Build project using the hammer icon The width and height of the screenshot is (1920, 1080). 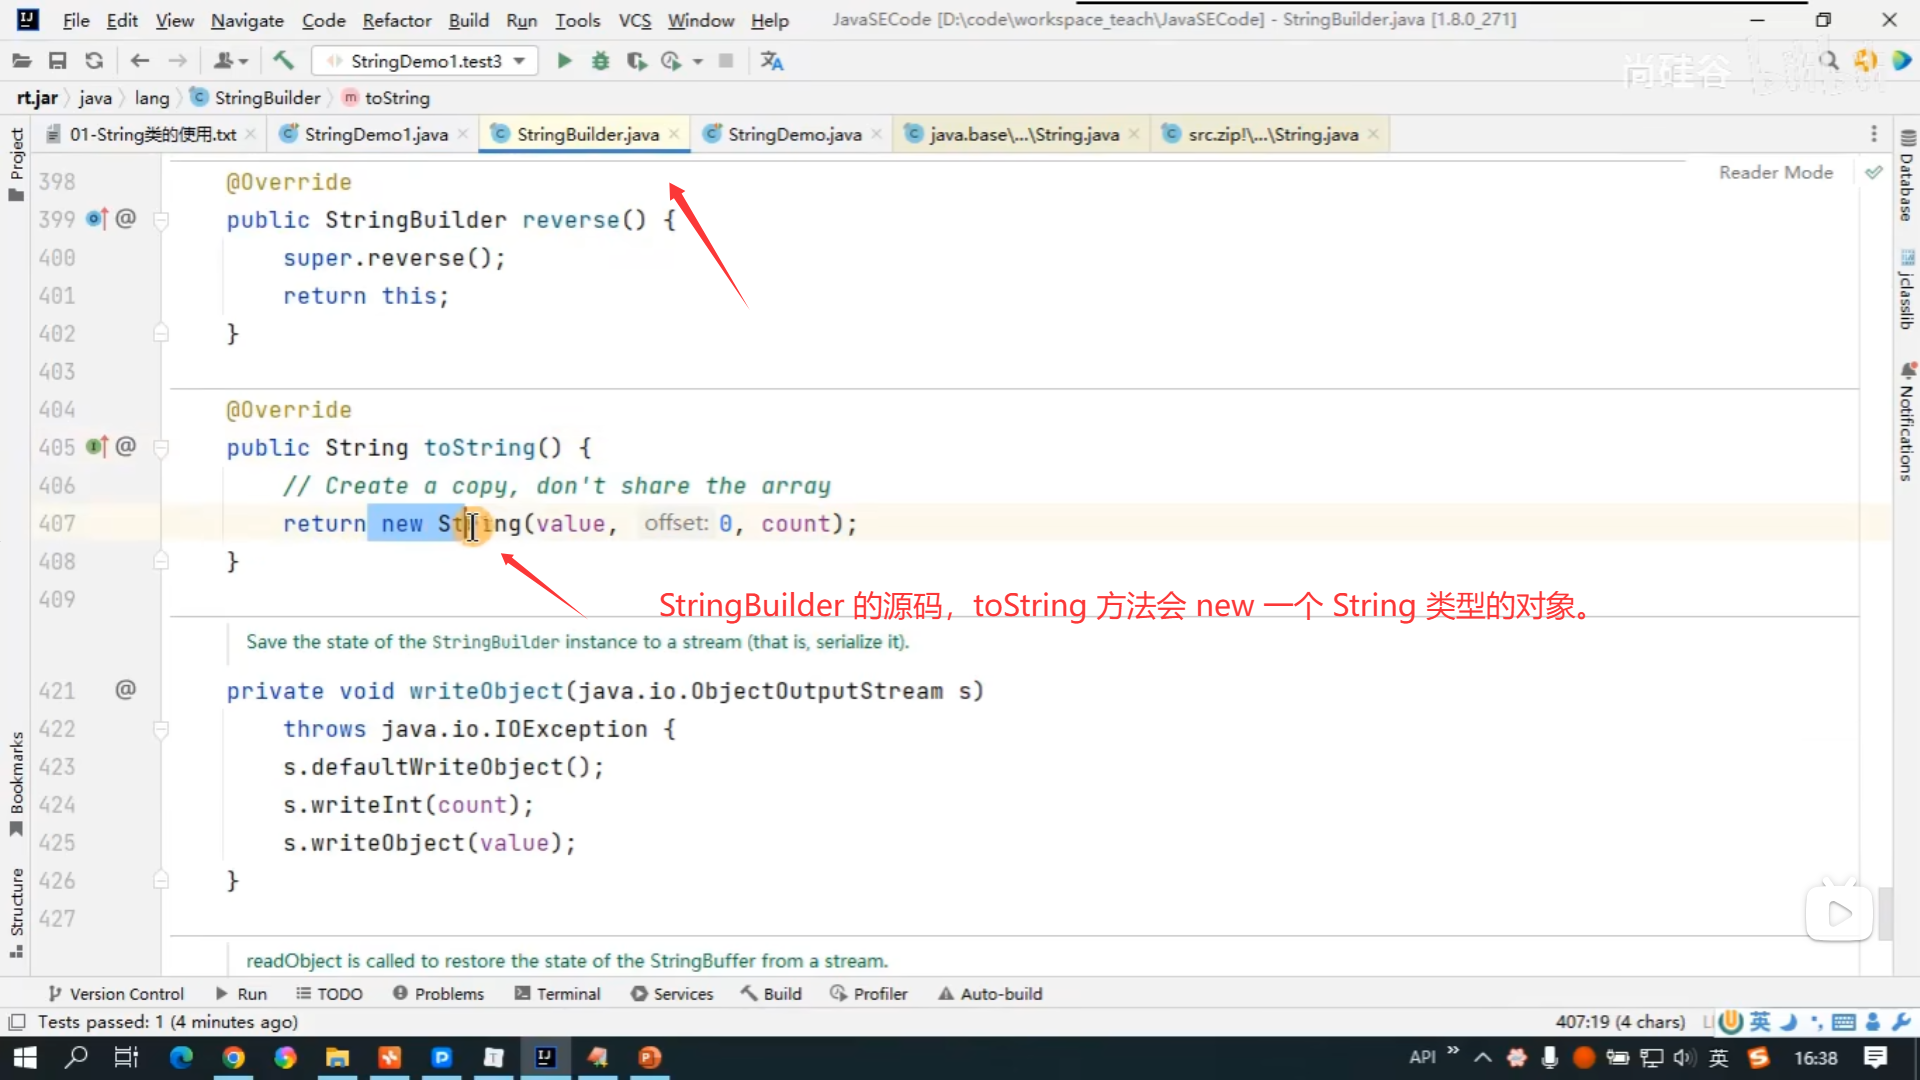tap(284, 61)
